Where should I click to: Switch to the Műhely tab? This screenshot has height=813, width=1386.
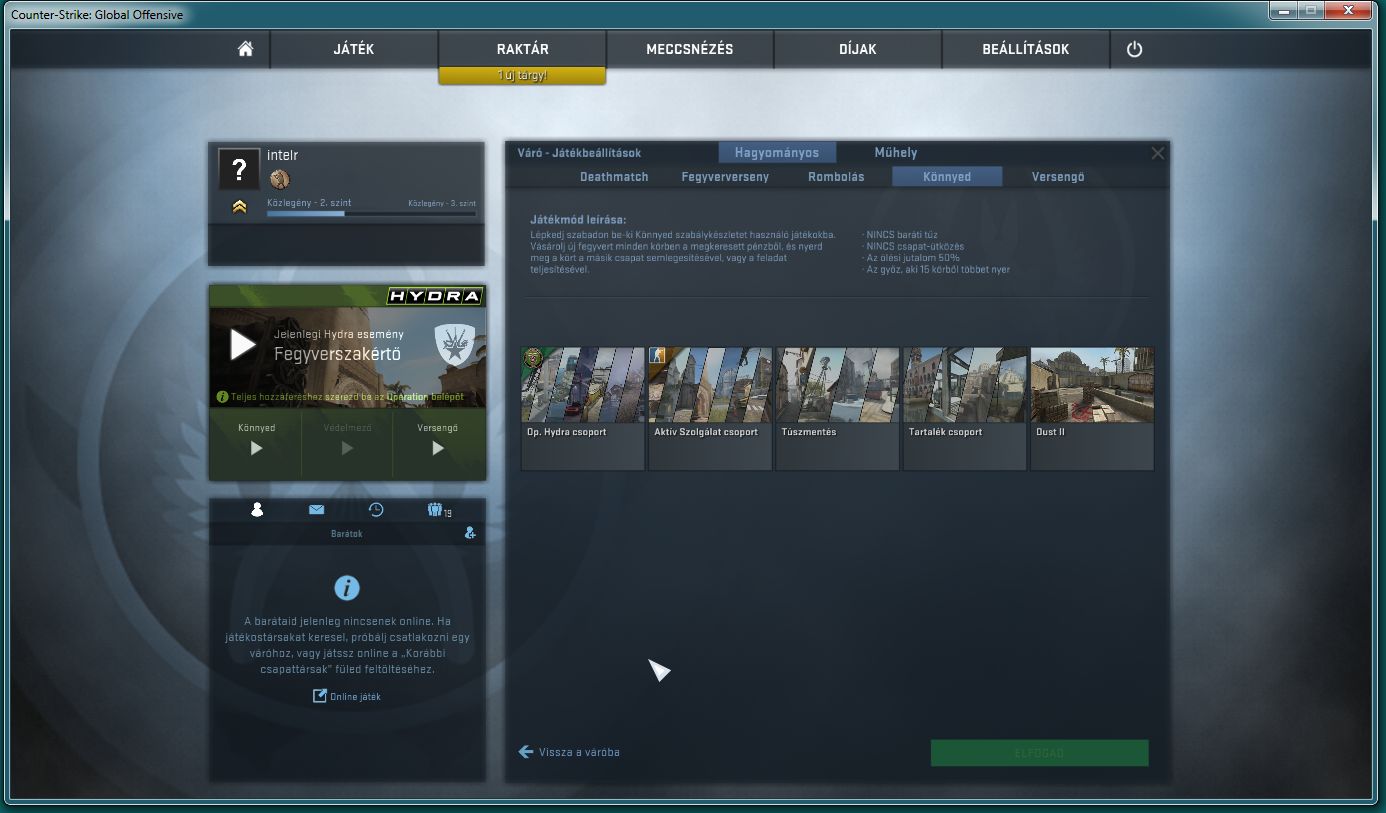point(896,153)
